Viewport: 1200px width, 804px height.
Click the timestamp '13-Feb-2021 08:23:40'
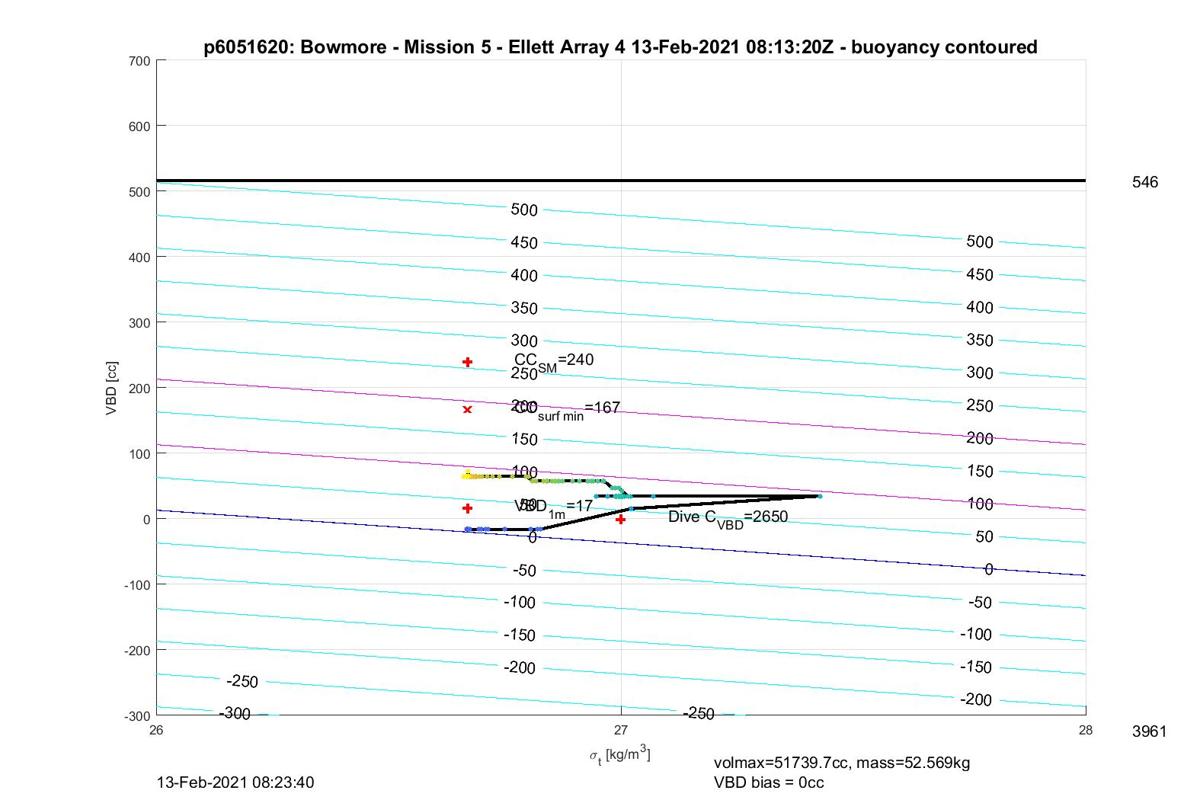pyautogui.click(x=236, y=782)
